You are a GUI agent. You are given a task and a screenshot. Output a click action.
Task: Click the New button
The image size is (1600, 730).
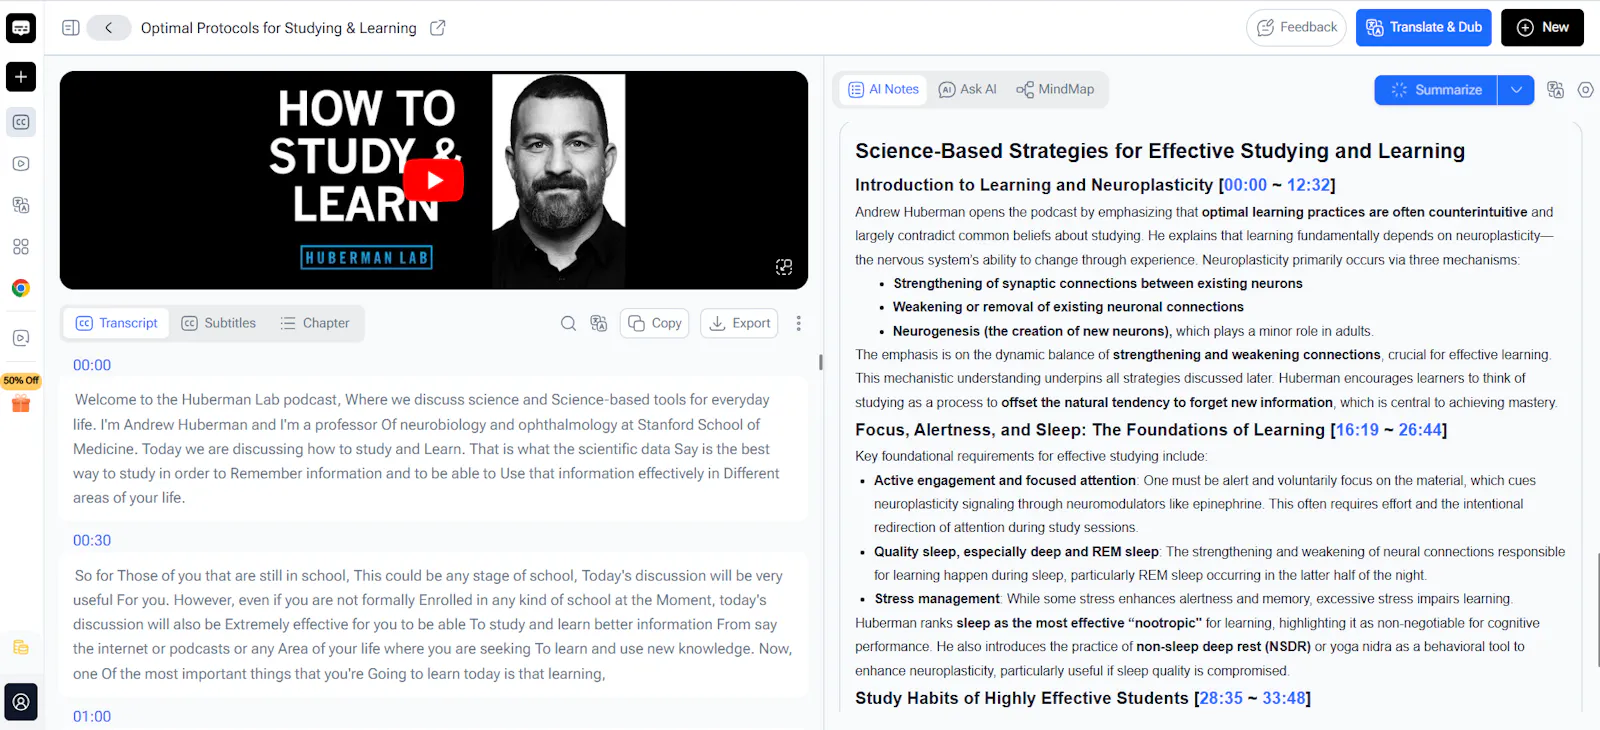tap(1542, 28)
